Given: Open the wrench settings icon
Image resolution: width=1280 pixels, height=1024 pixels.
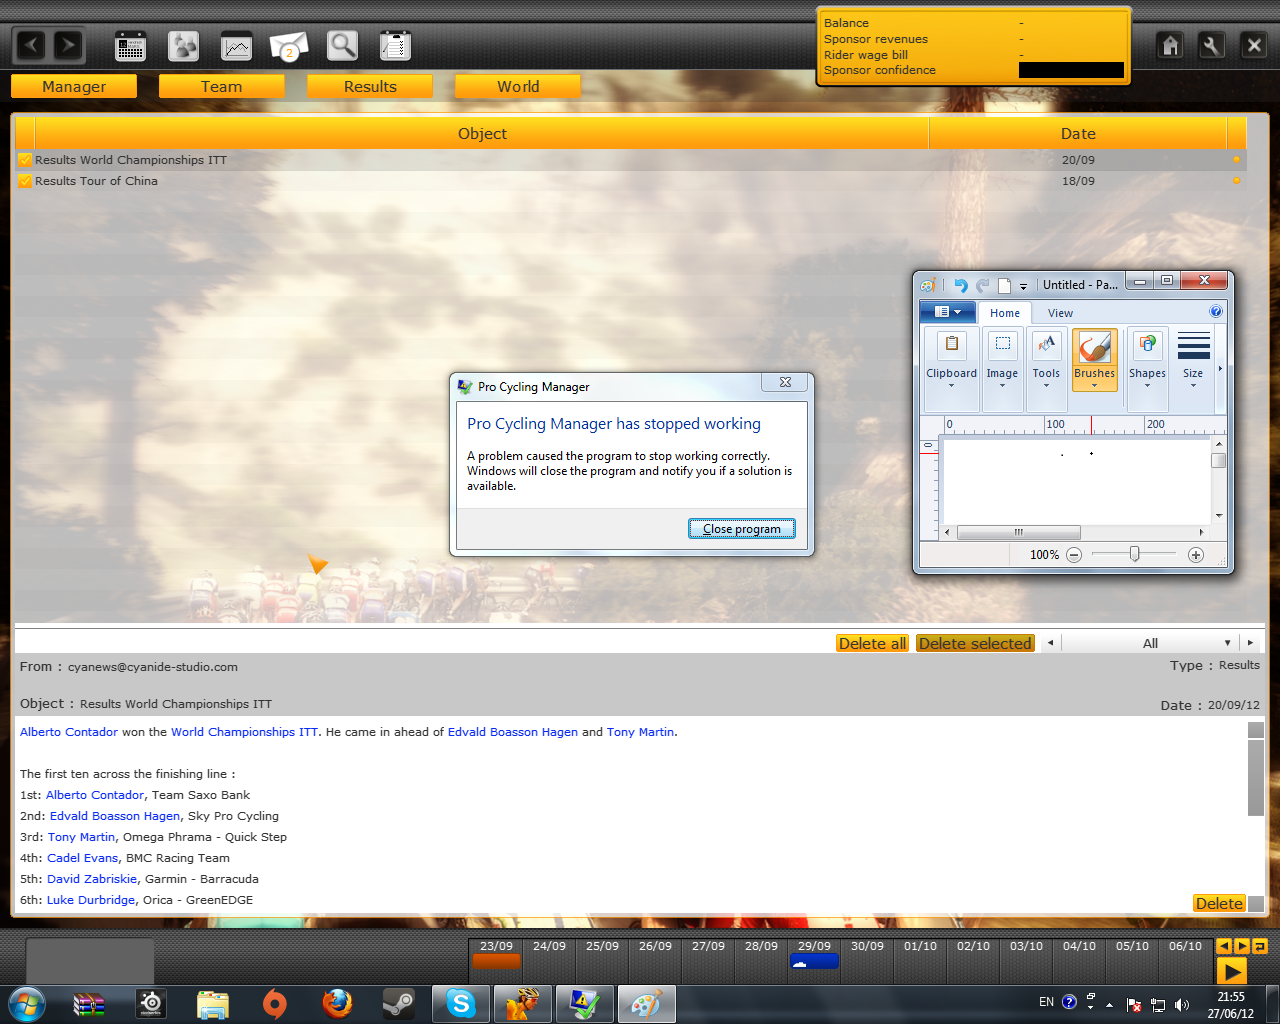Looking at the screenshot, I should point(1211,45).
